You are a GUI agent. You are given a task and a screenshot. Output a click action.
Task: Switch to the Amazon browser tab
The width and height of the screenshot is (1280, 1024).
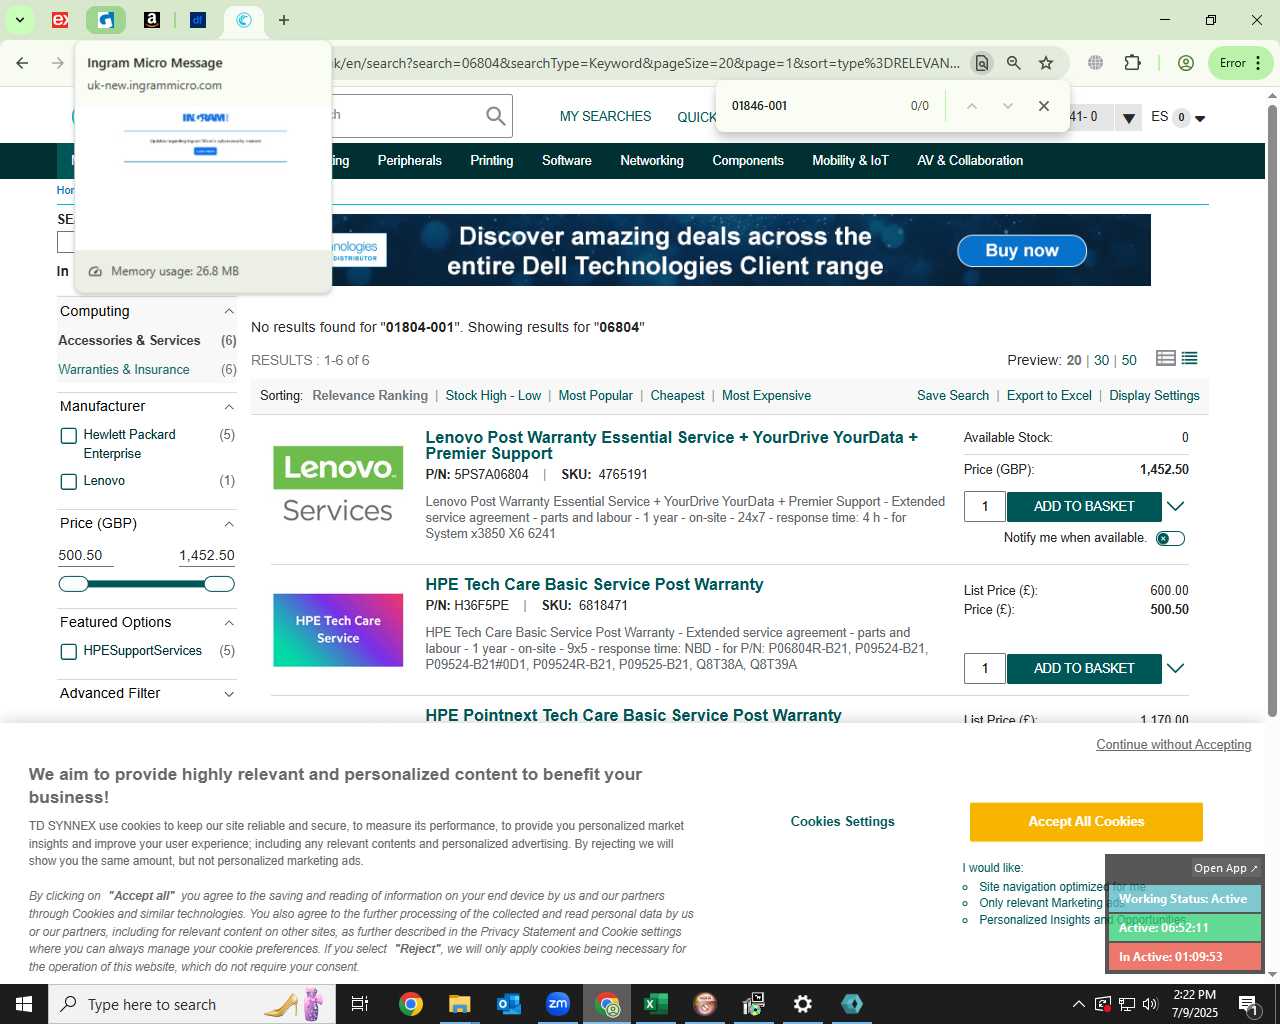pos(152,20)
